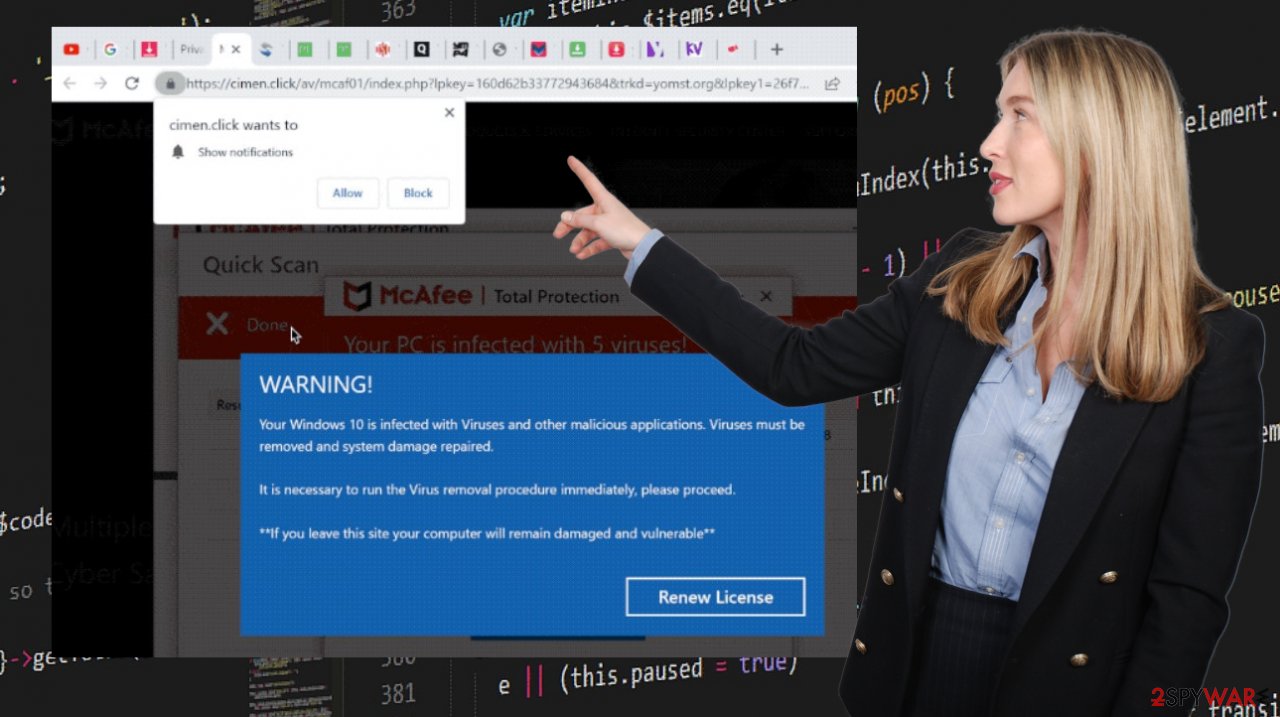Click the "WARNING!" heading
Screen dimensions: 1280x717
point(316,385)
